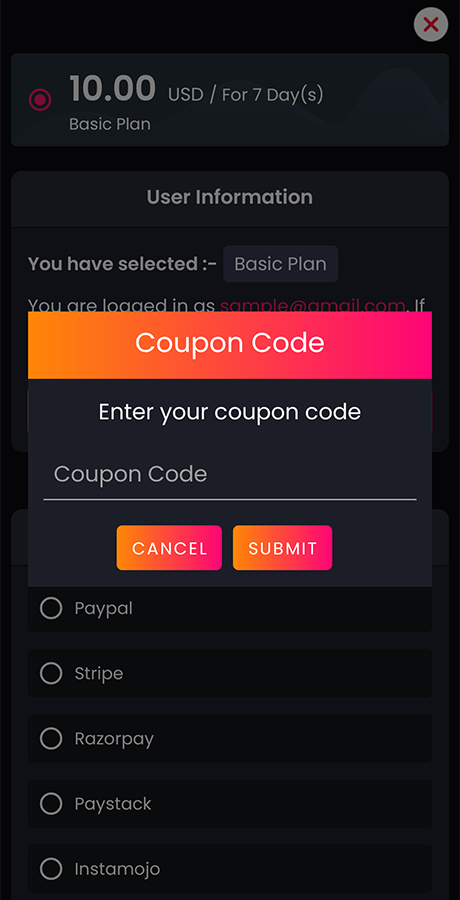
Task: Click the Coupon Code gradient title bar
Action: (230, 345)
